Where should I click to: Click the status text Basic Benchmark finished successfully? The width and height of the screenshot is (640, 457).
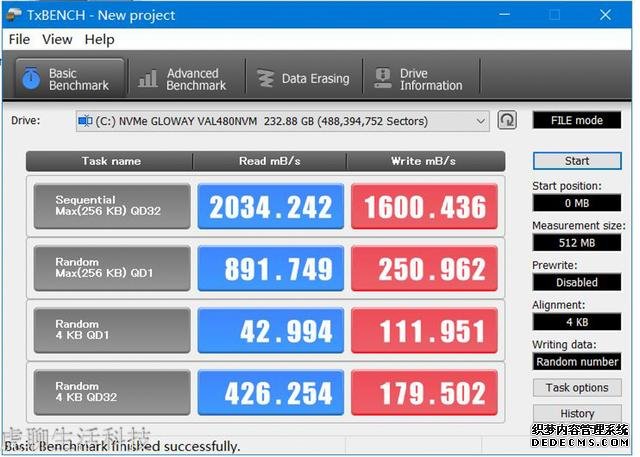(x=122, y=446)
